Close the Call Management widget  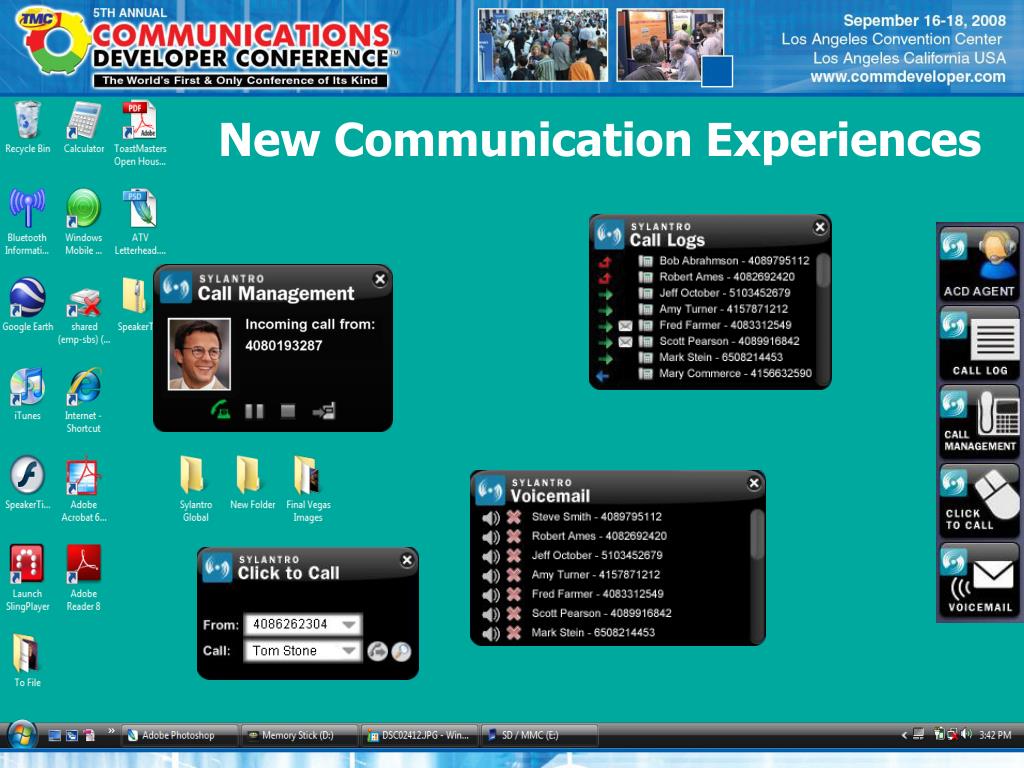click(380, 280)
